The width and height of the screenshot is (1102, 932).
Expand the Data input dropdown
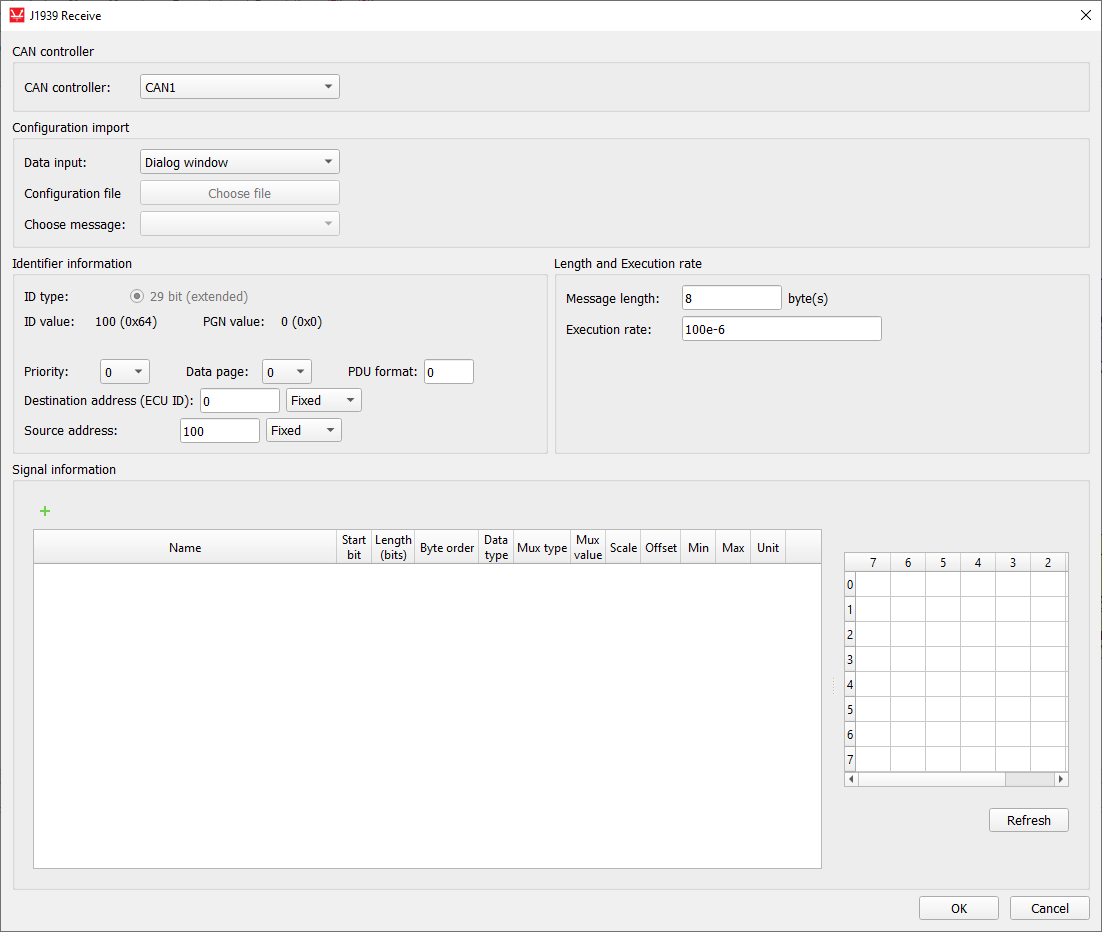point(239,162)
